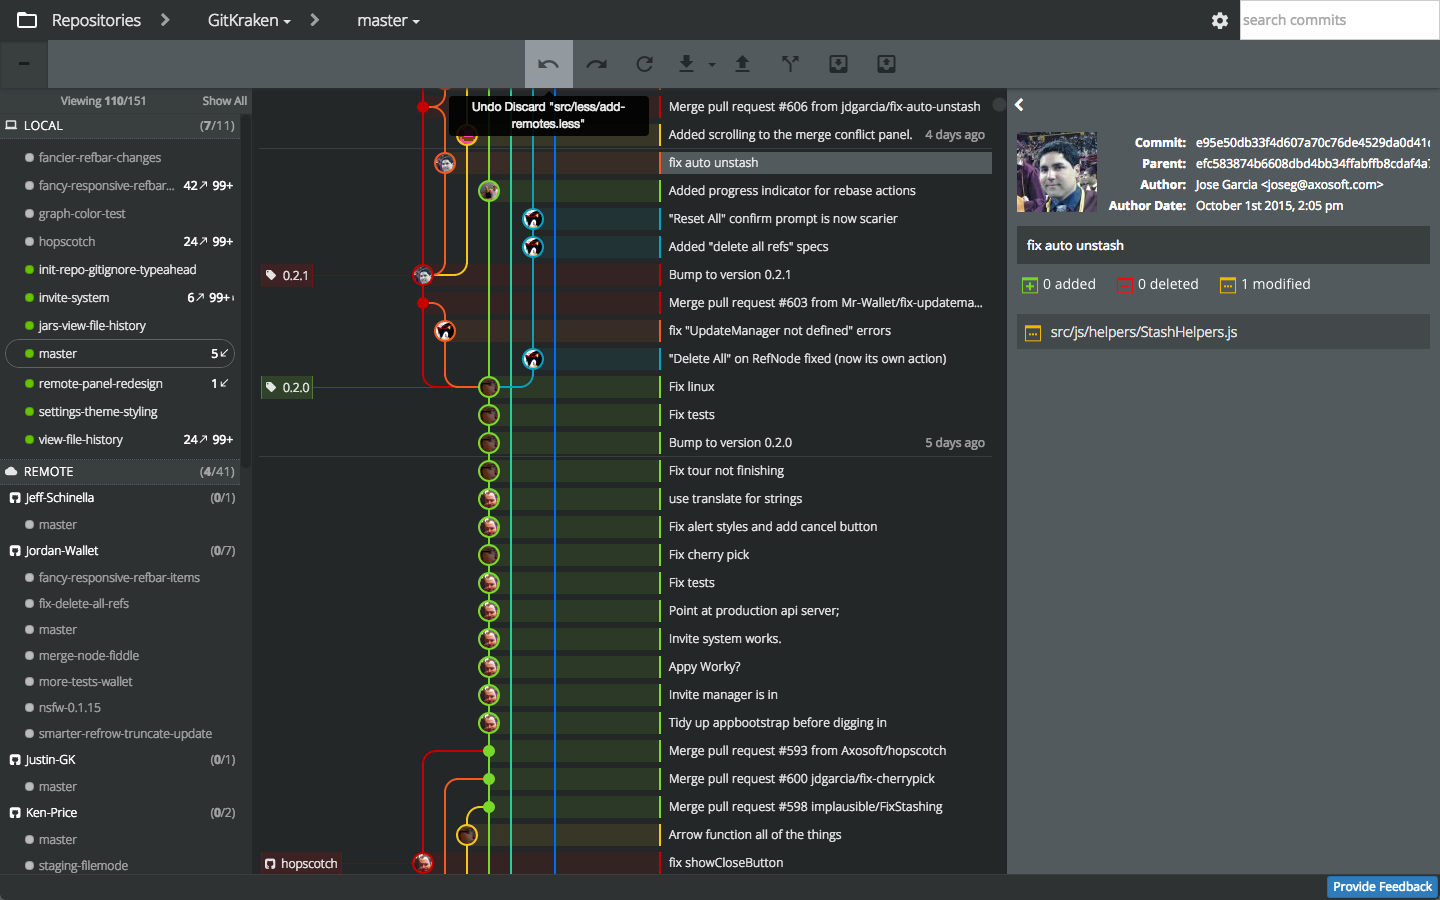Select the staging-filemode remote branch
Image resolution: width=1440 pixels, height=900 pixels.
click(83, 866)
